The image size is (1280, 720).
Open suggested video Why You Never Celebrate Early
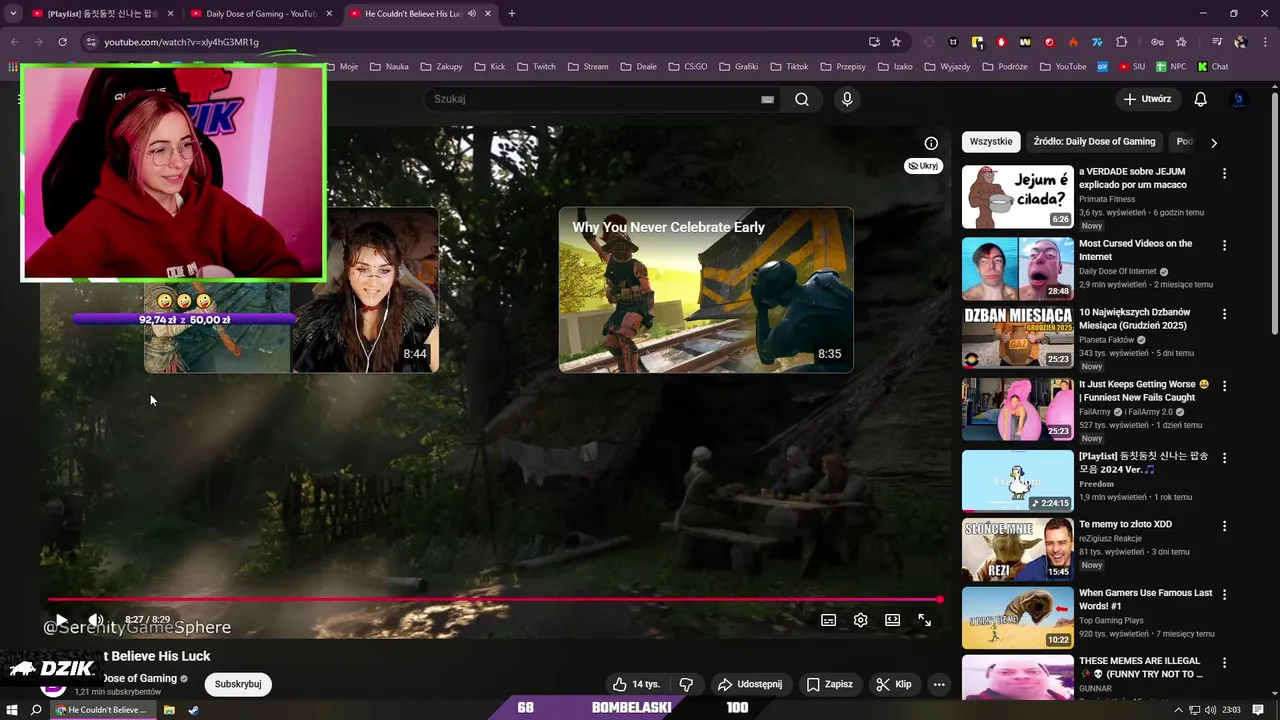tap(706, 289)
